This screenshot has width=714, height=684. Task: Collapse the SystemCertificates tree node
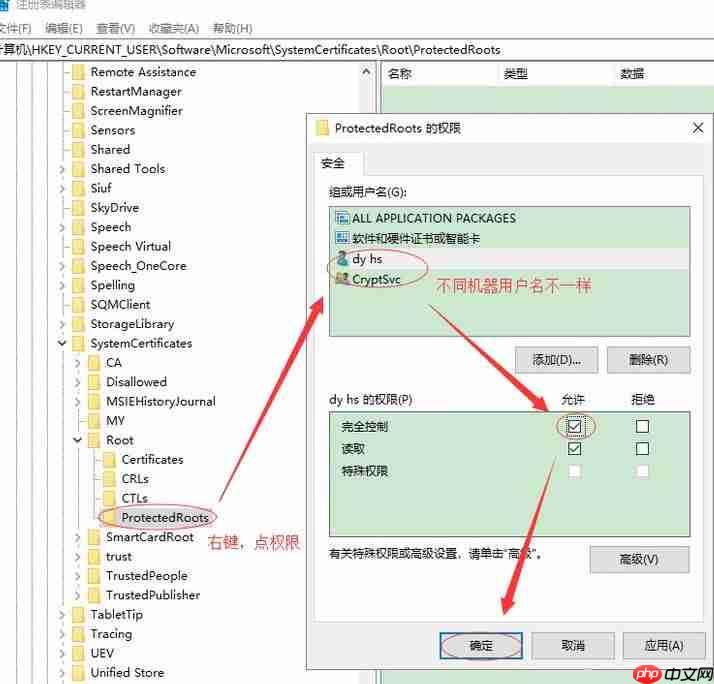(x=62, y=343)
